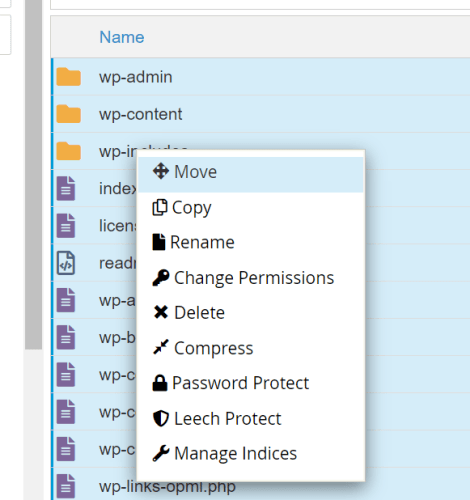Select the wp-links-opml.php file name
The image size is (470, 500).
167,487
